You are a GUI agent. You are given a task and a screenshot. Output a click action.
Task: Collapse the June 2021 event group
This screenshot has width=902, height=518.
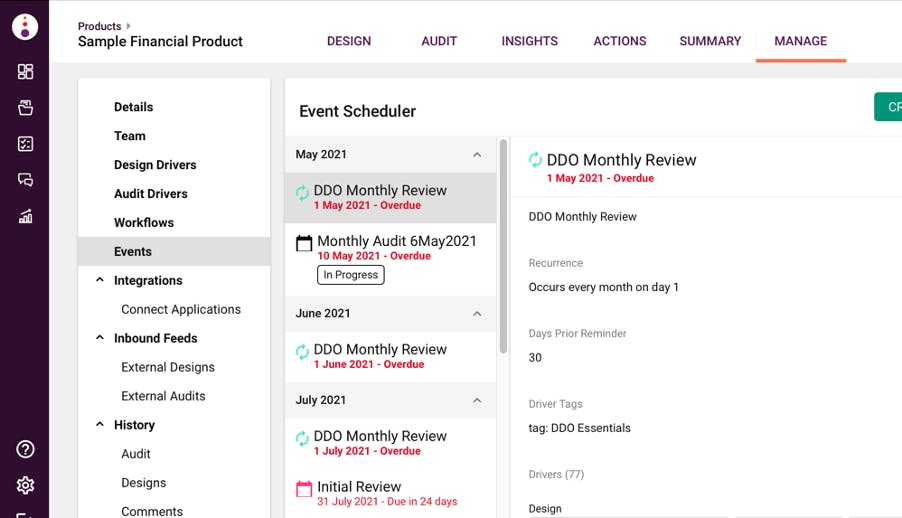(477, 314)
